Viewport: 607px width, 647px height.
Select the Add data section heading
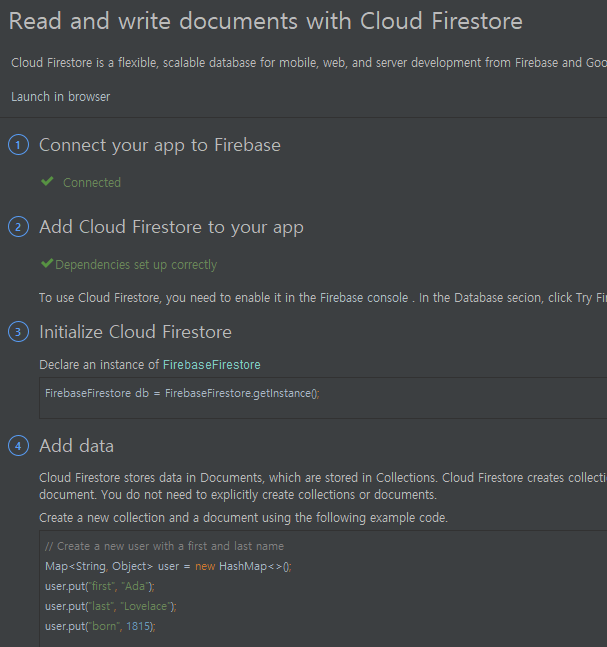(76, 446)
